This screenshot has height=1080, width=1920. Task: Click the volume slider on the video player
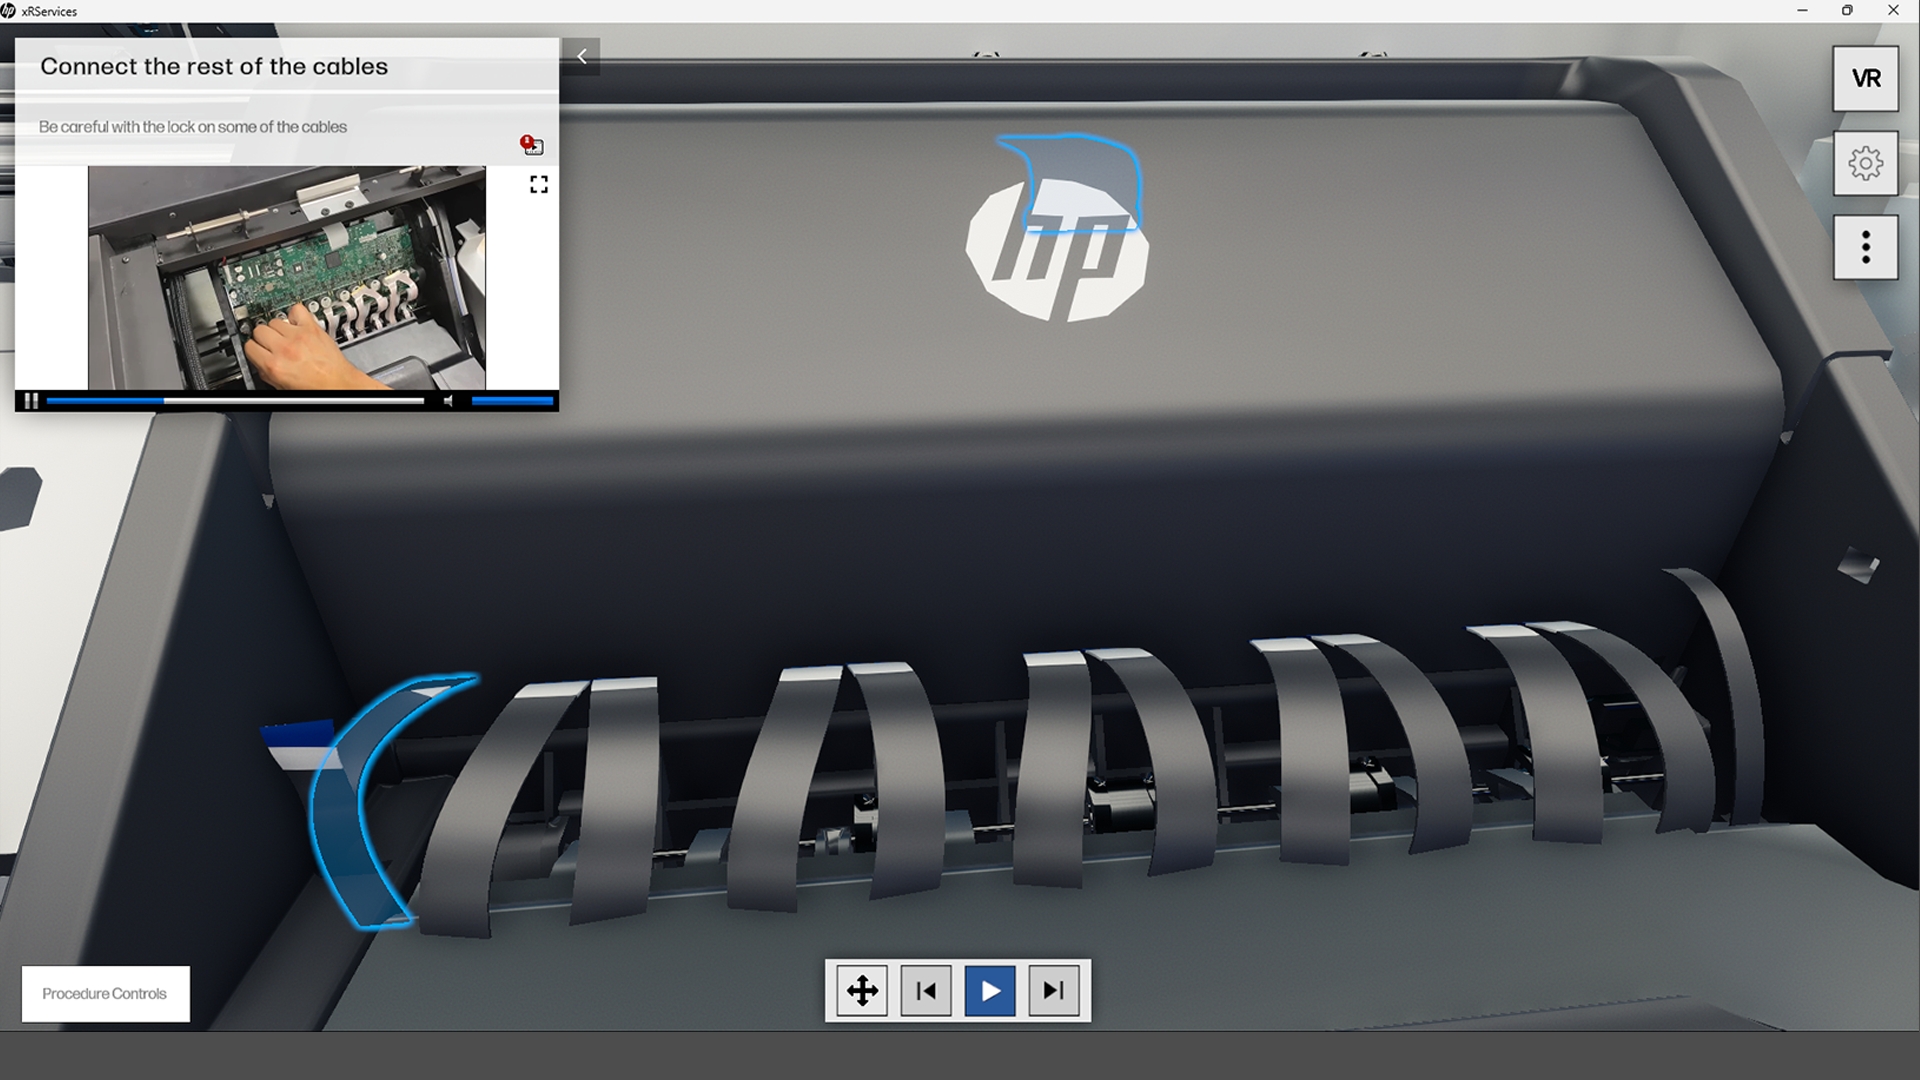[510, 401]
